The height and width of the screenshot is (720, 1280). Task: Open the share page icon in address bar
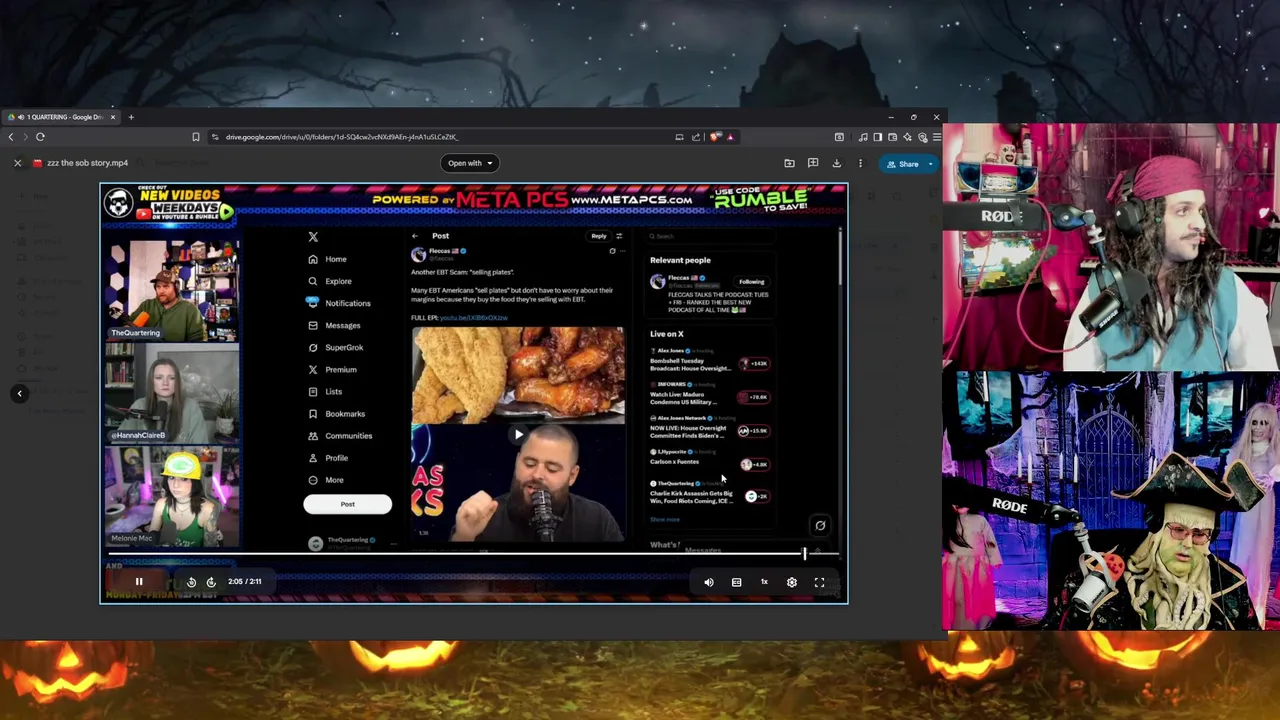coord(696,137)
